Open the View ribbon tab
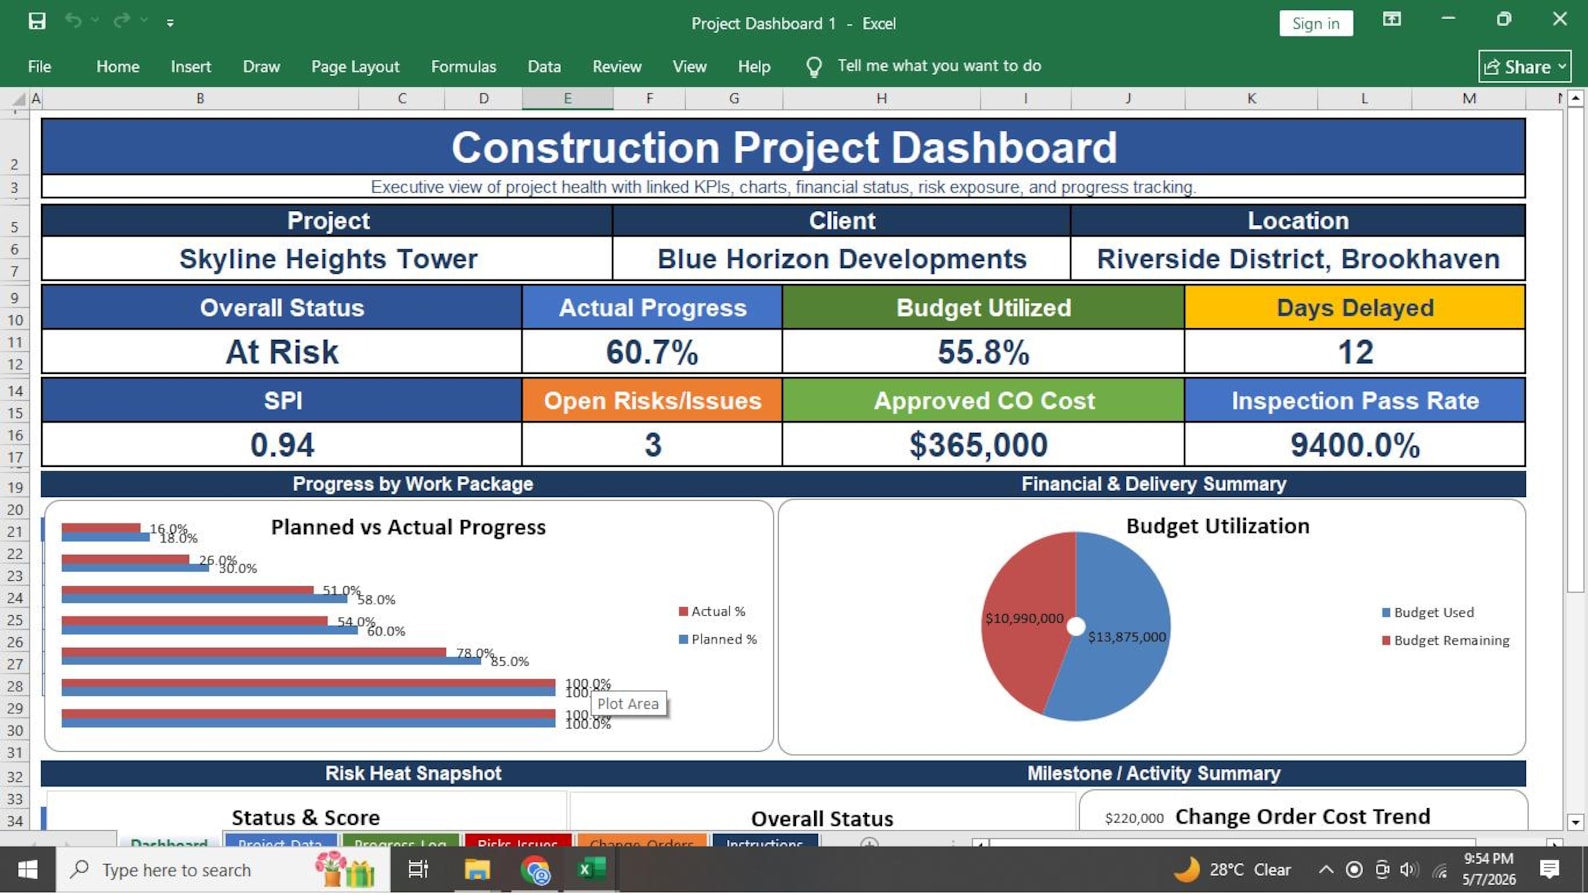Image resolution: width=1588 pixels, height=895 pixels. [689, 67]
